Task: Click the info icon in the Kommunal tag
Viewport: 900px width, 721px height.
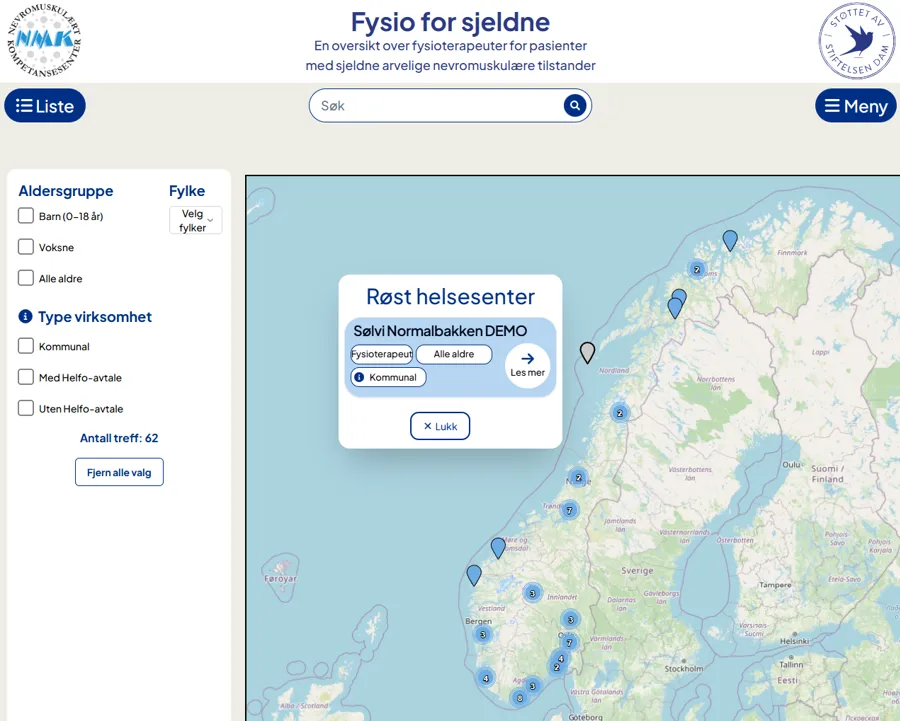Action: [359, 377]
